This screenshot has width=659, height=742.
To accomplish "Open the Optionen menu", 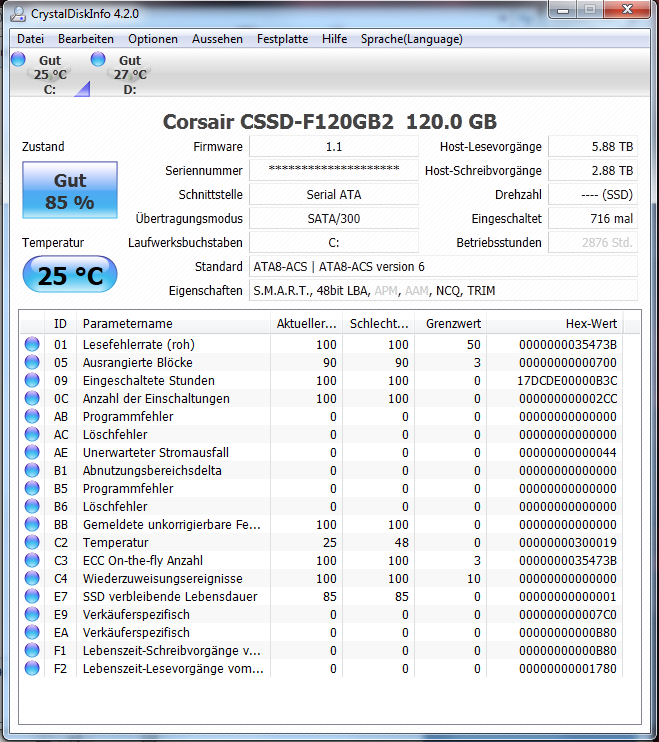I will click(153, 39).
